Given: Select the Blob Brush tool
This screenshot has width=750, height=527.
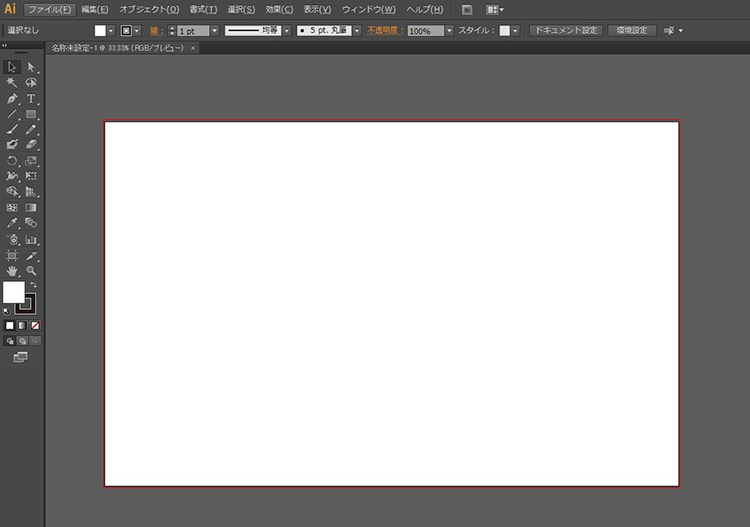Looking at the screenshot, I should (x=12, y=144).
